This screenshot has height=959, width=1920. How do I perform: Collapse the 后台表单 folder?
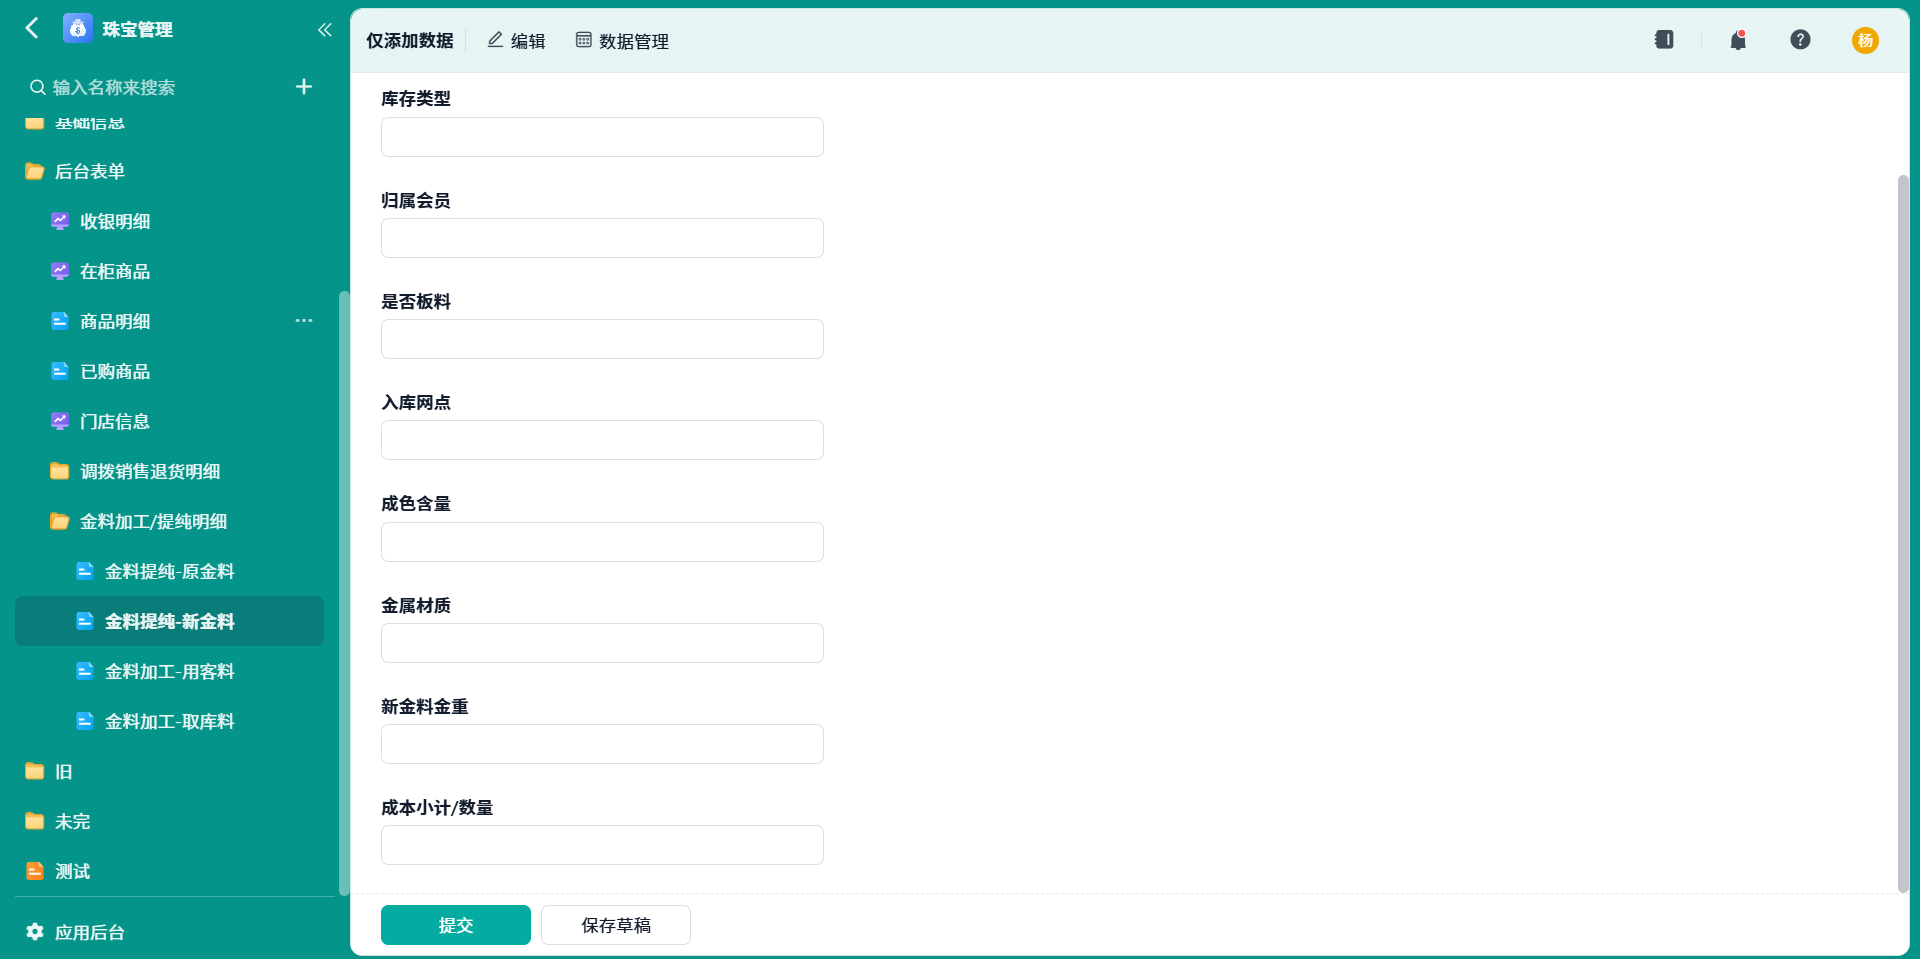coord(35,171)
